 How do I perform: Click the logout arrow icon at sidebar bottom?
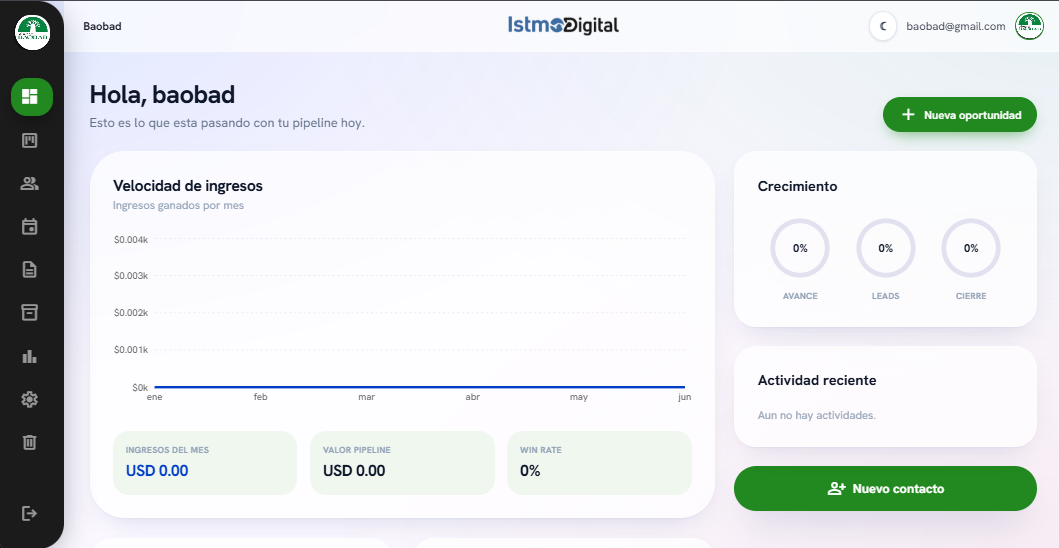coord(30,514)
